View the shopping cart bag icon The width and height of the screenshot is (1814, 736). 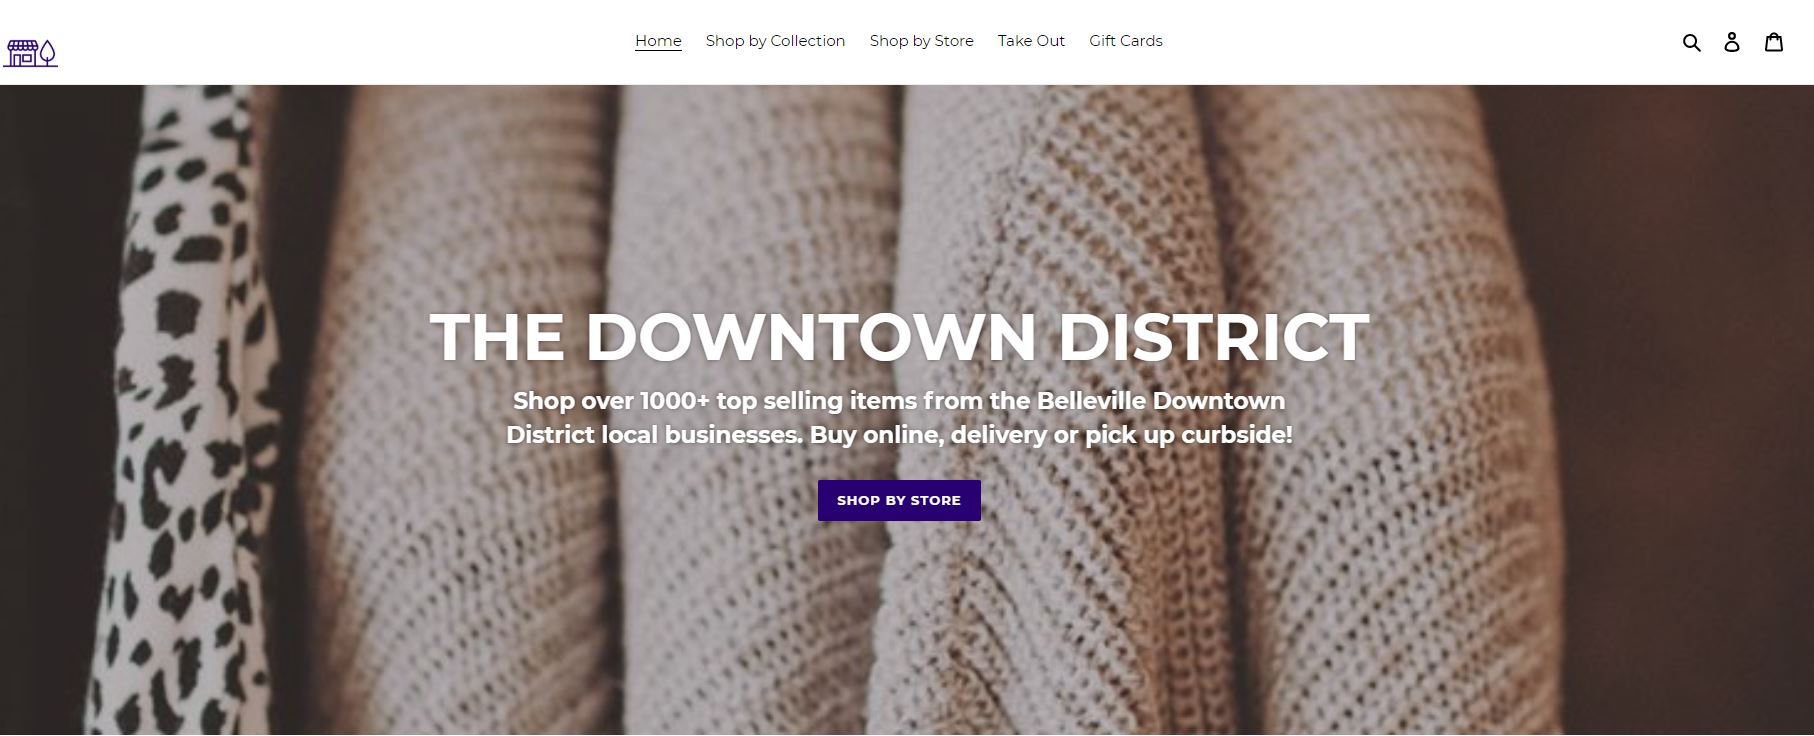tap(1774, 42)
